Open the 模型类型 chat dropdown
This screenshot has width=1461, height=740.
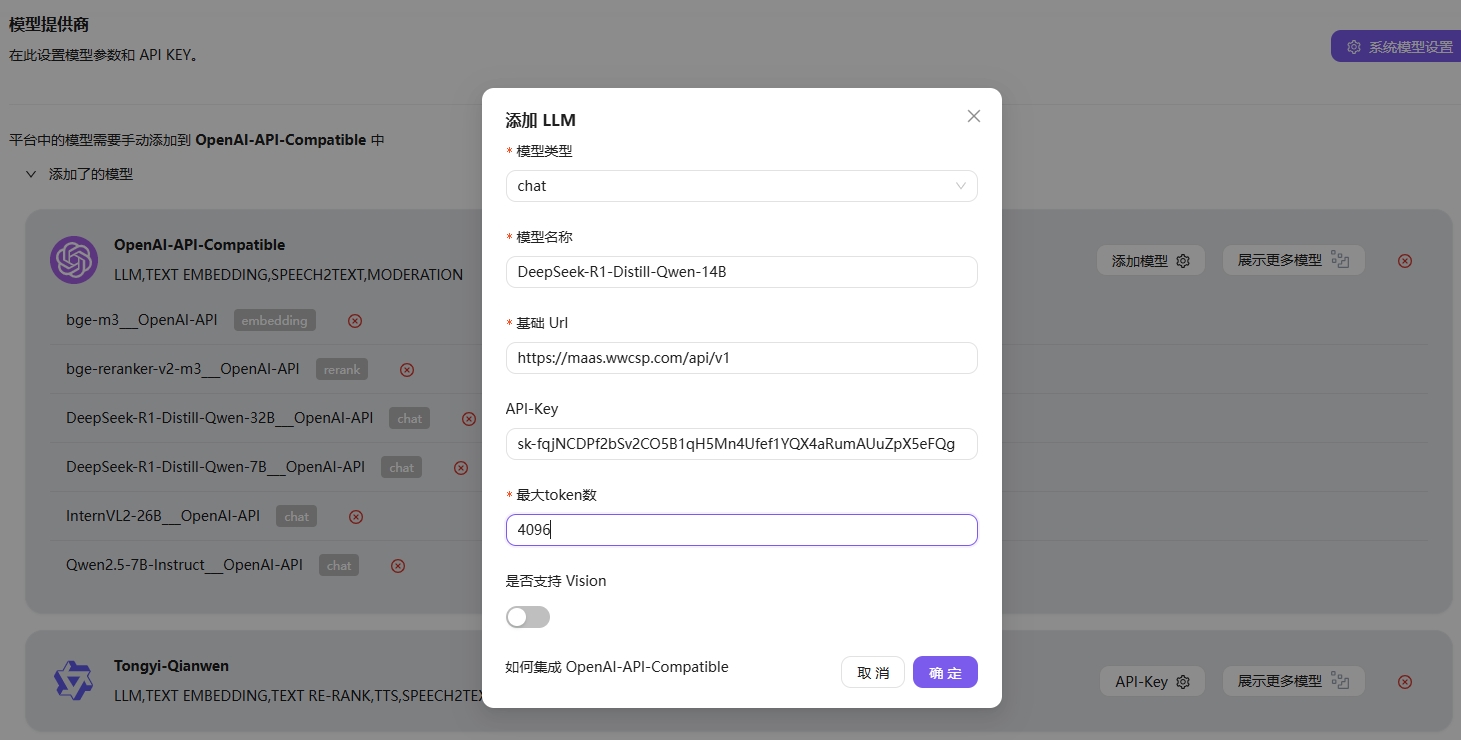click(x=741, y=186)
